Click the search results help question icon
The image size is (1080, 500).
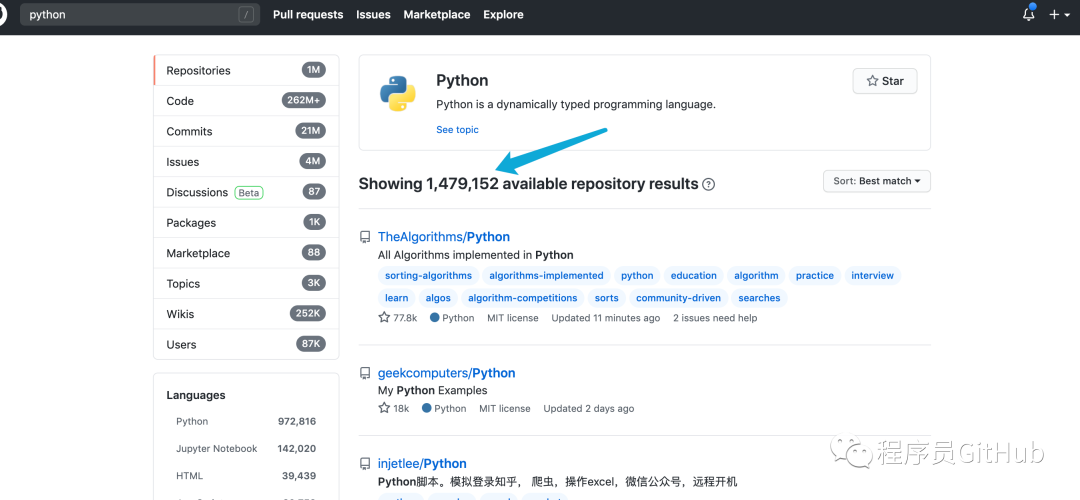[709, 184]
